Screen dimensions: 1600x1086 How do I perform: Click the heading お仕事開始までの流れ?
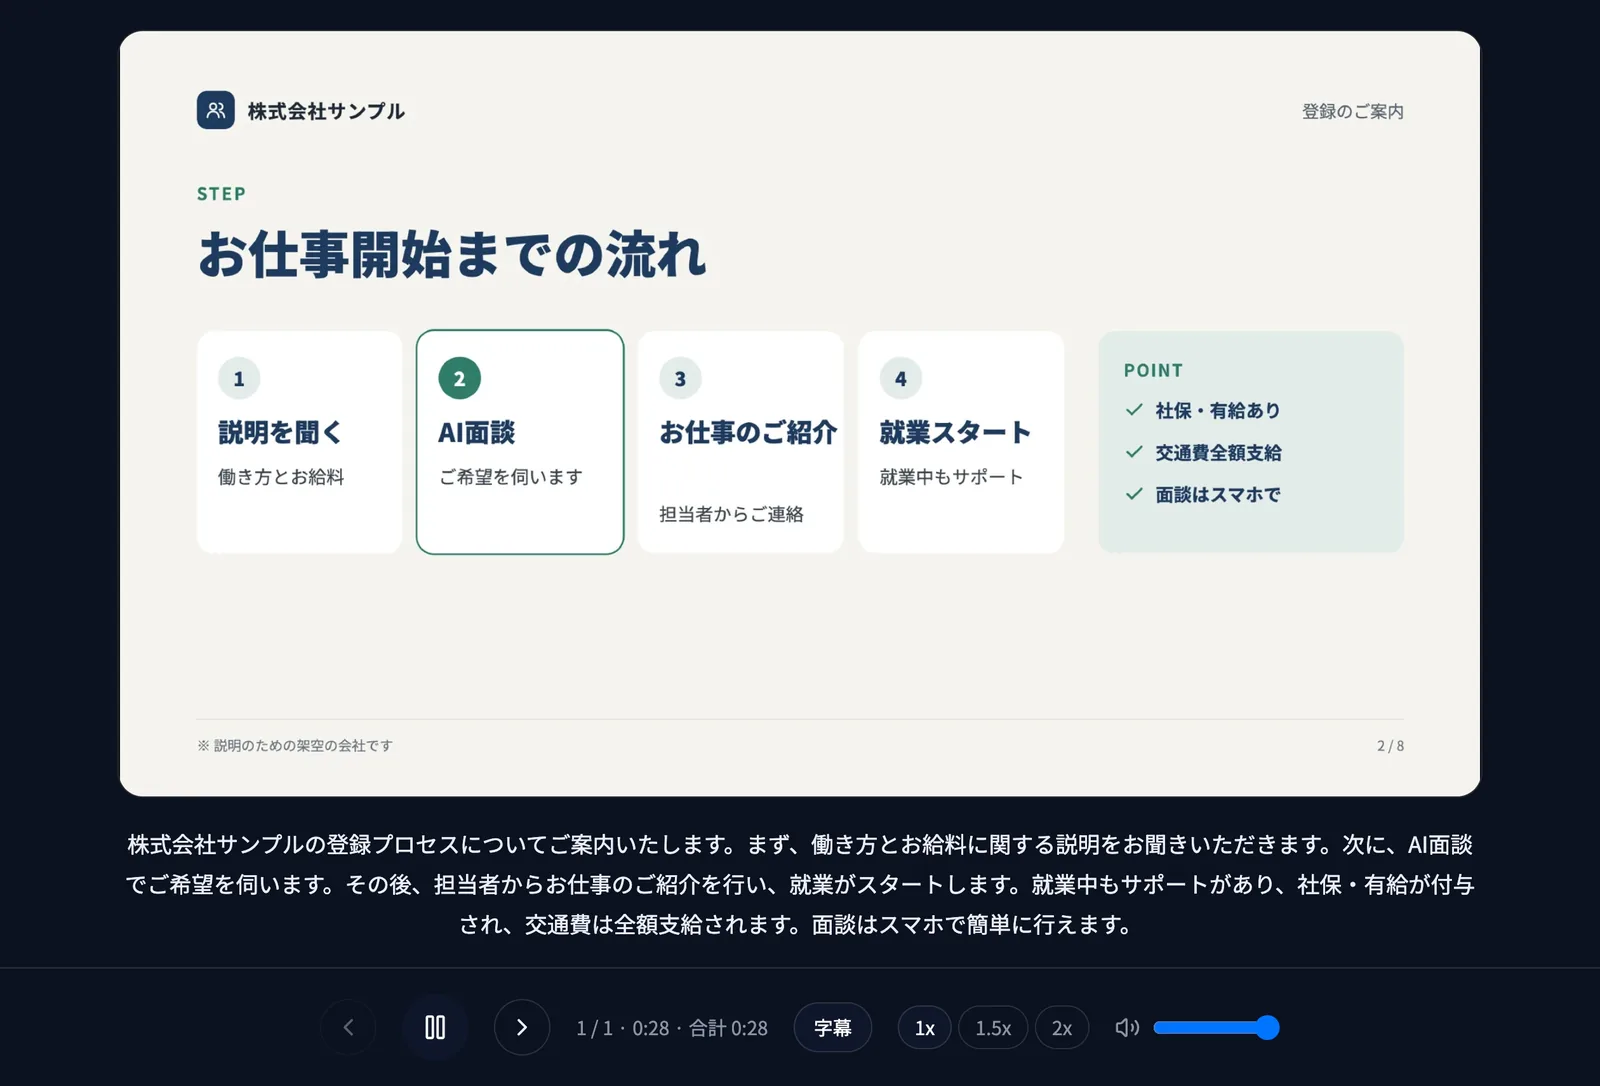(x=452, y=254)
